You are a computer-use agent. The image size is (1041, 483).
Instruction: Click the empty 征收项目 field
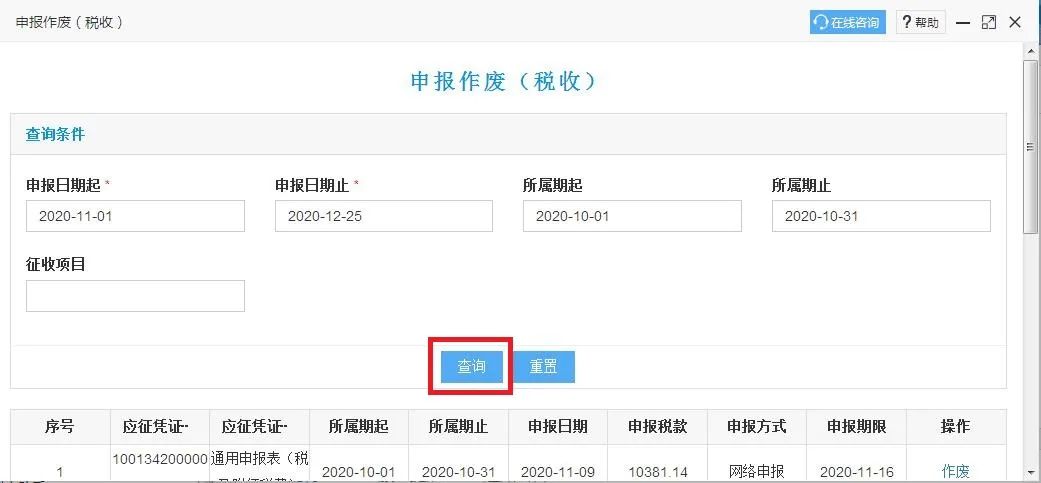(x=135, y=296)
